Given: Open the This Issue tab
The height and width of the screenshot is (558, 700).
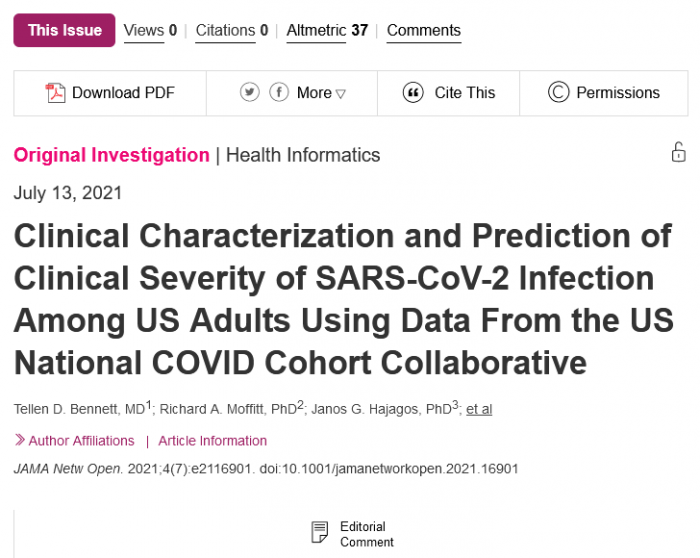Looking at the screenshot, I should [x=64, y=30].
